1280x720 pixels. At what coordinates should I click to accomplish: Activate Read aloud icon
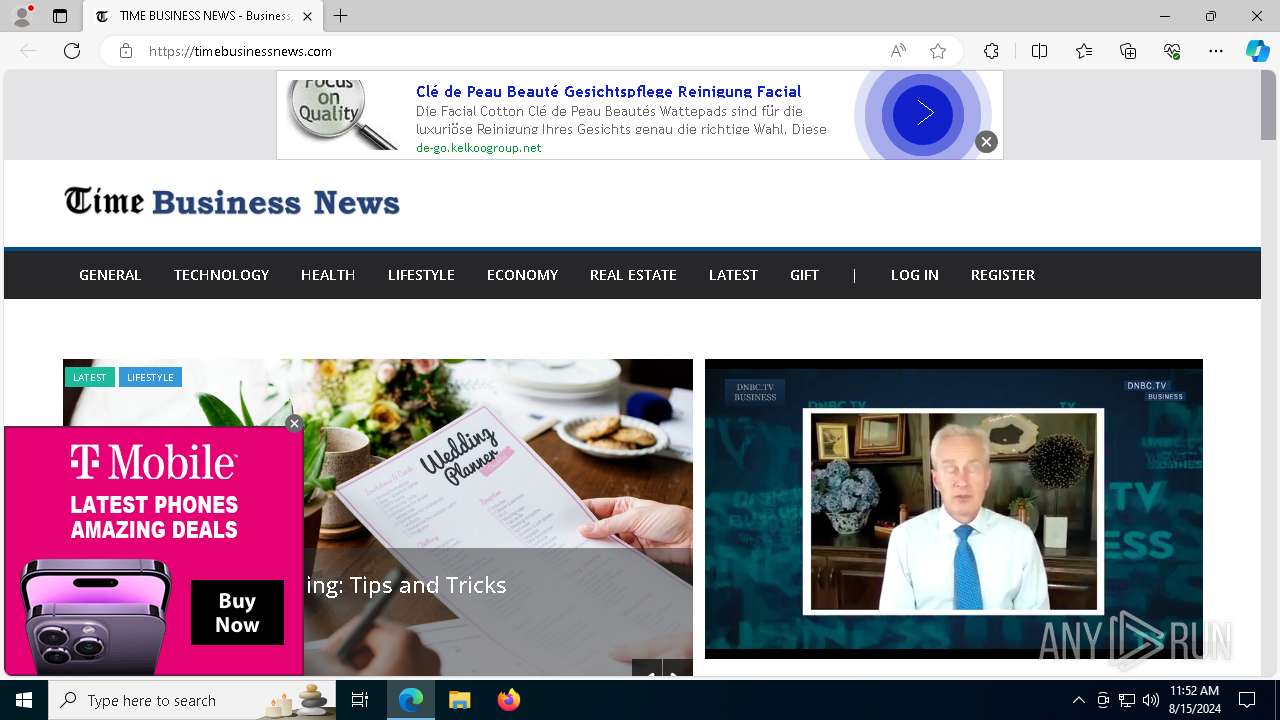click(898, 51)
